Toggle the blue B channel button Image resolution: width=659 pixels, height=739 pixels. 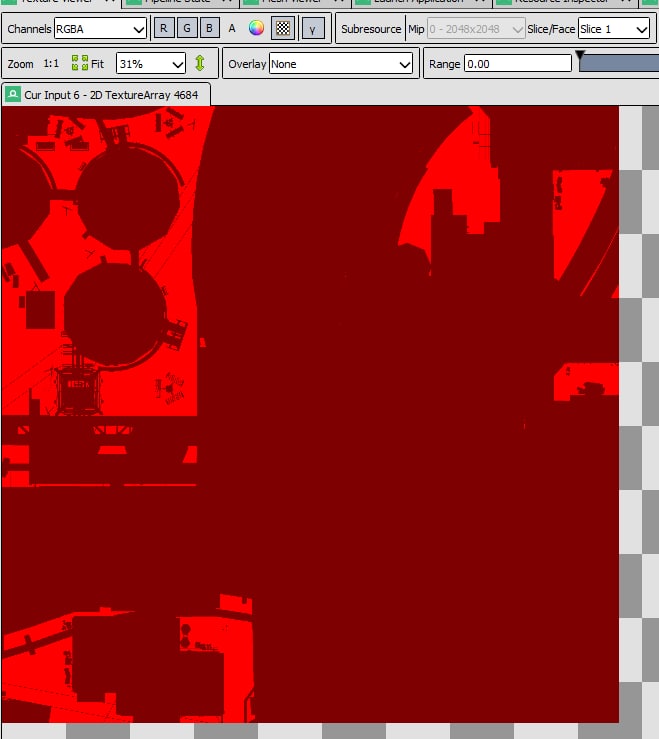coord(209,28)
